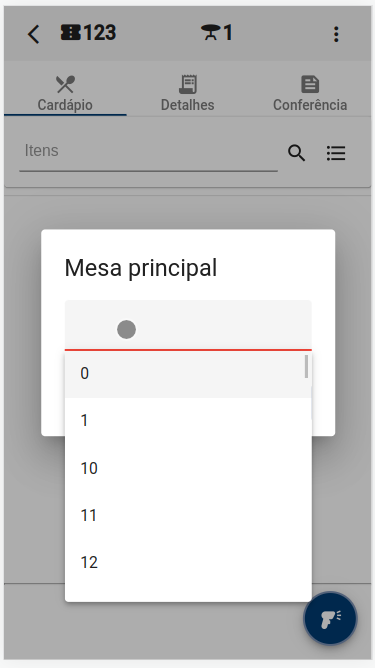
Task: Tap the ticket icon beside 123
Action: [71, 32]
